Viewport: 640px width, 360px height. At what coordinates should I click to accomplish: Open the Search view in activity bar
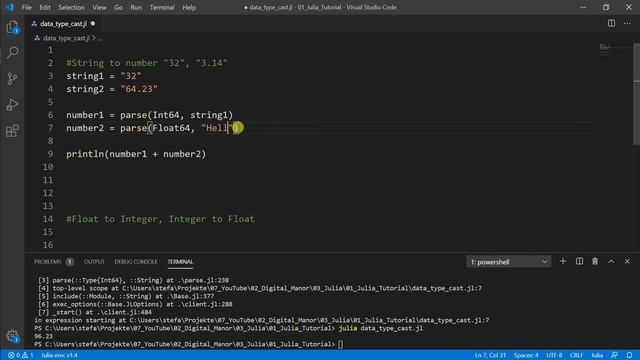coord(12,52)
